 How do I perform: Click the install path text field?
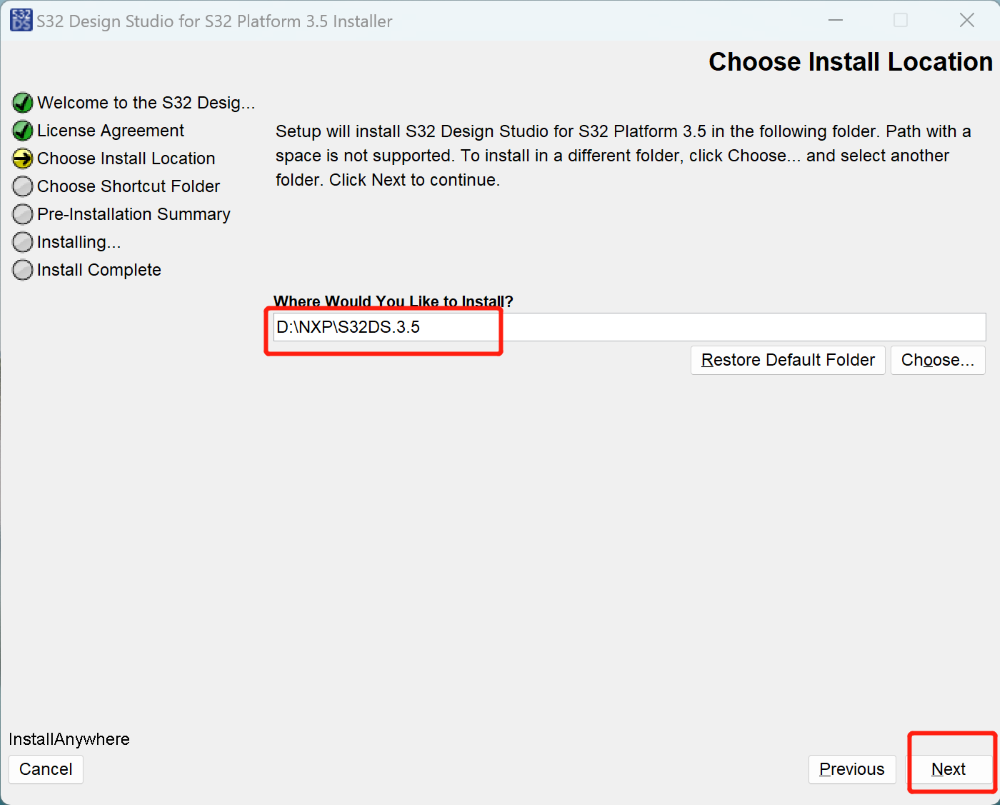[630, 327]
